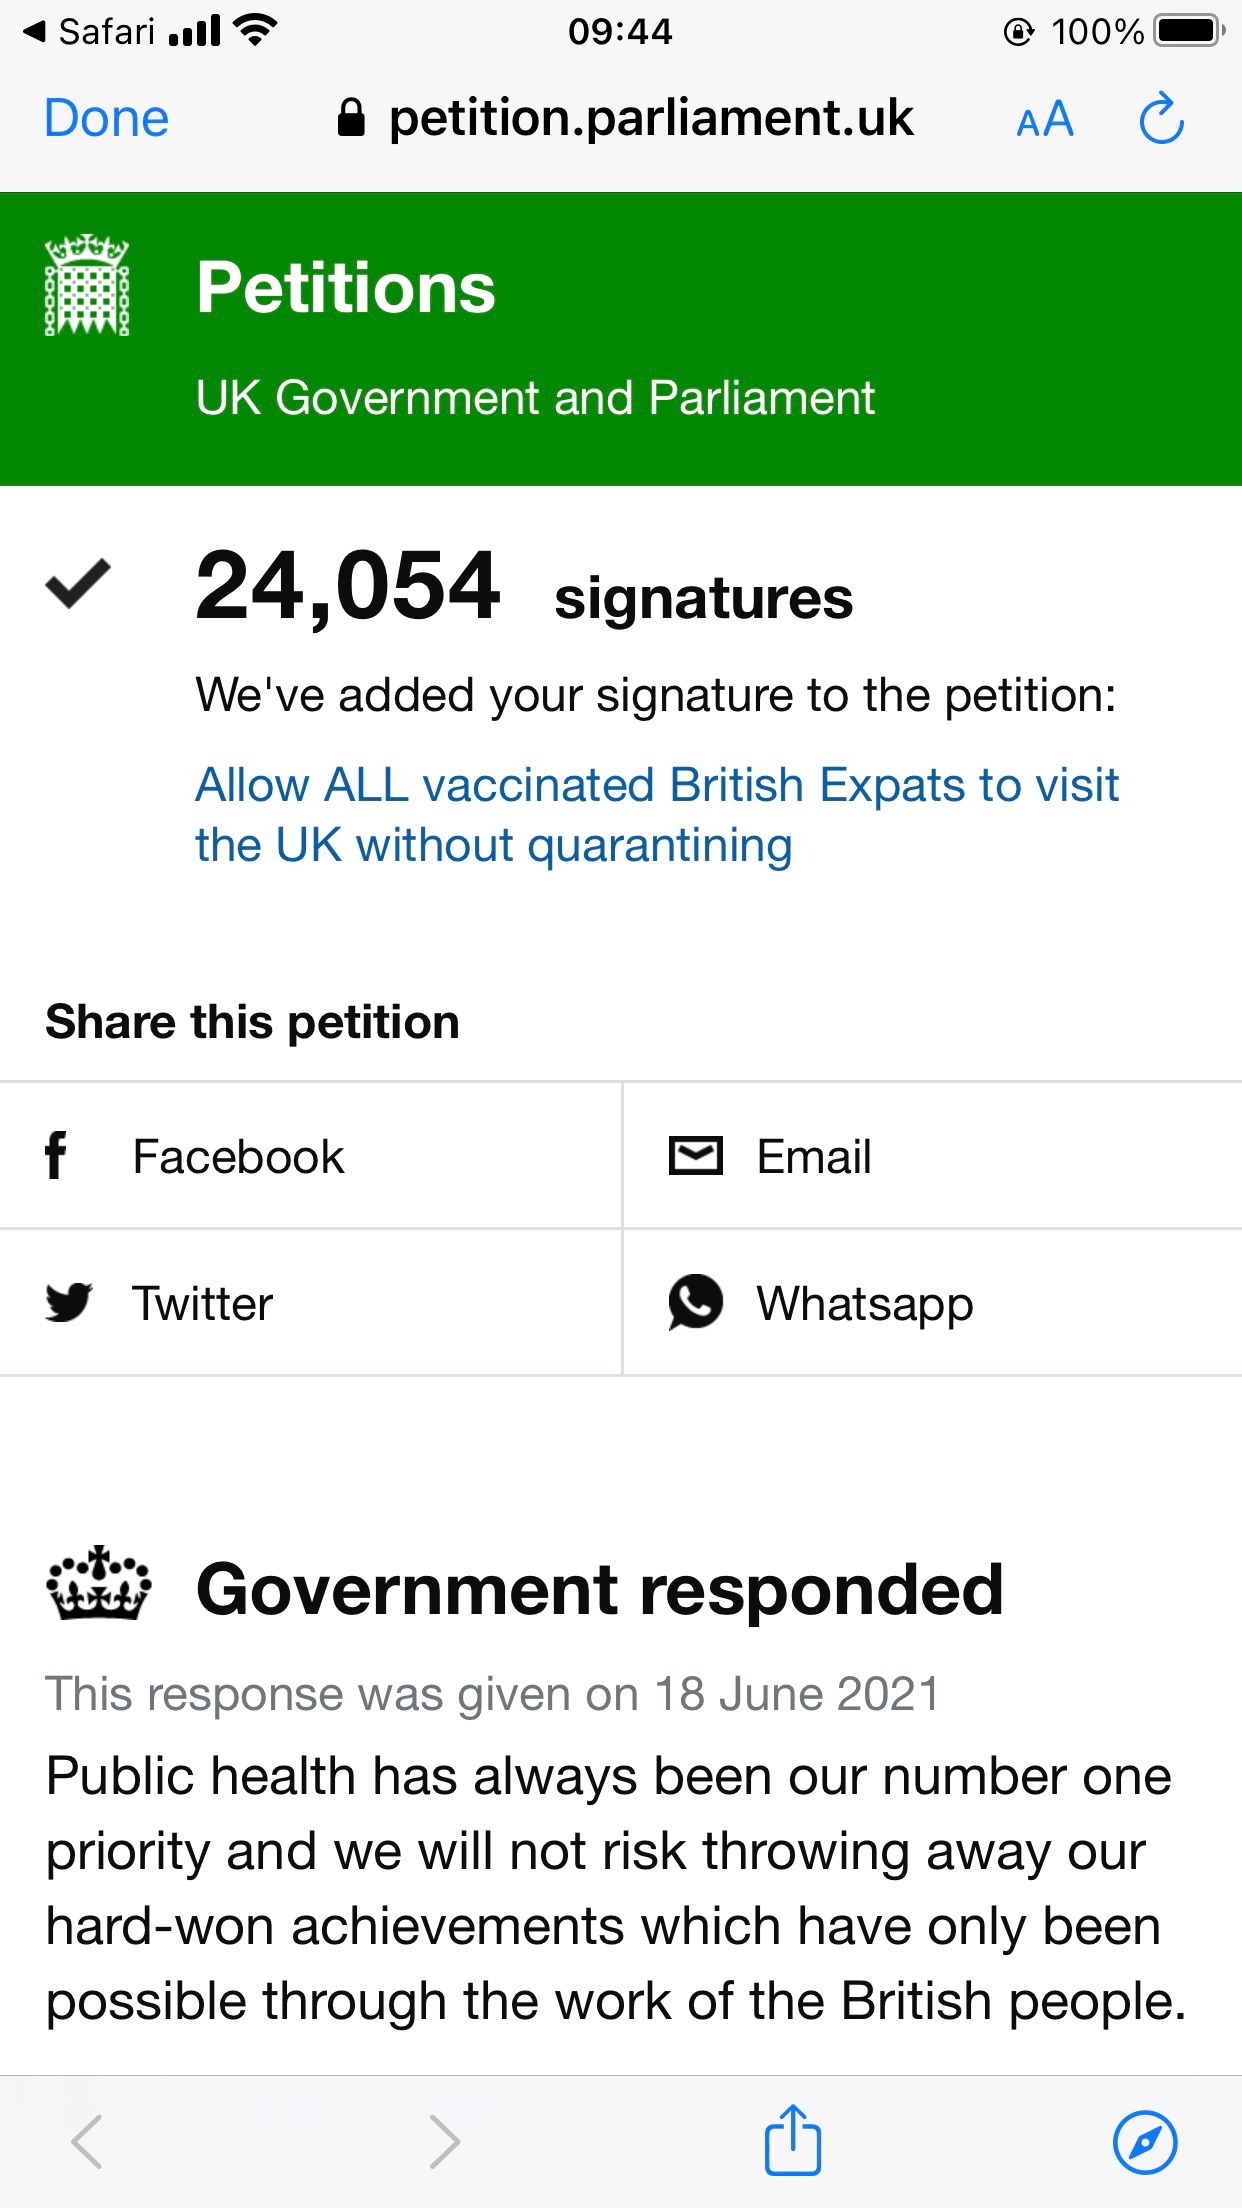1242x2208 pixels.
Task: Open Safari share sheet icon
Action: click(793, 2141)
